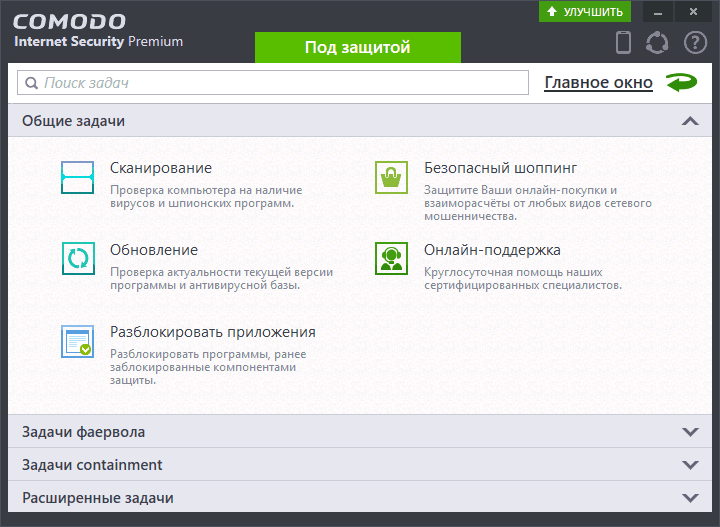This screenshot has width=720, height=527.
Task: Click the Internet Security Premium title text
Action: coord(98,41)
